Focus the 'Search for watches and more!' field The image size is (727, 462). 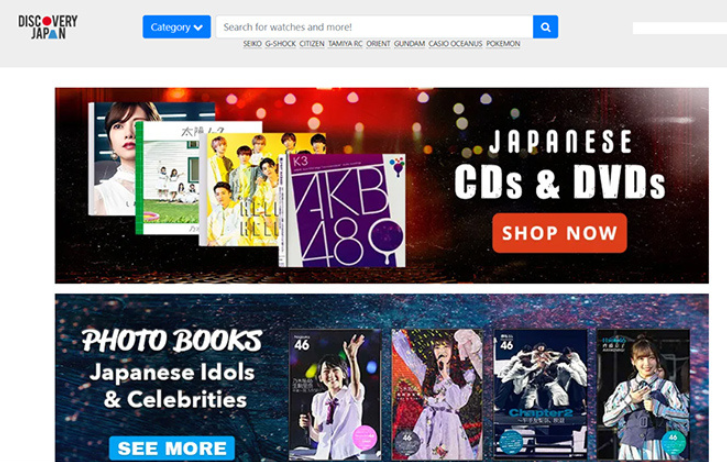click(x=374, y=27)
